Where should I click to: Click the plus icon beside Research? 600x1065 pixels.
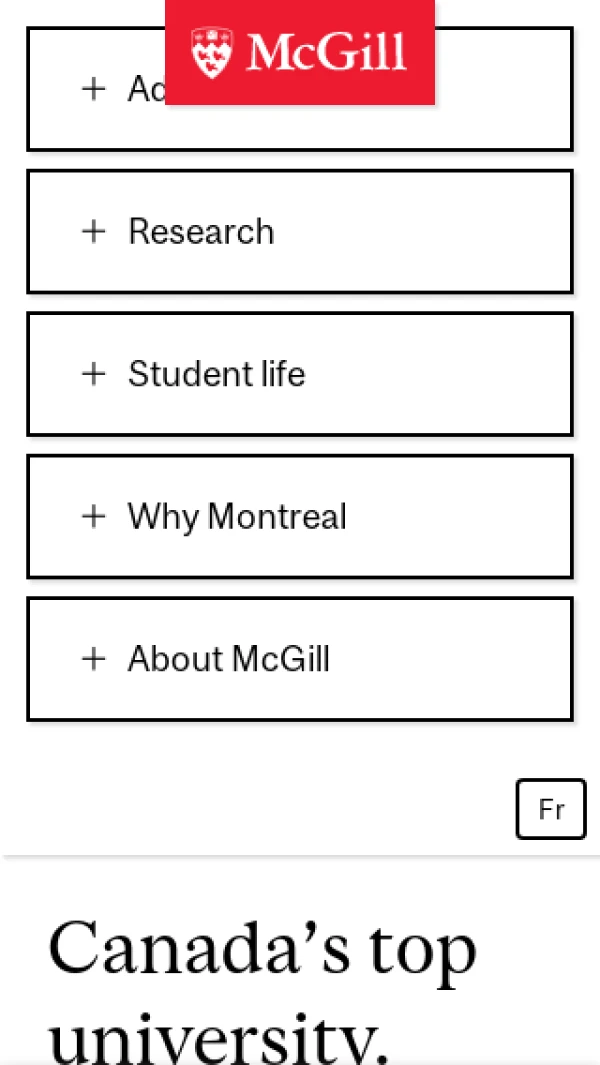(x=94, y=232)
